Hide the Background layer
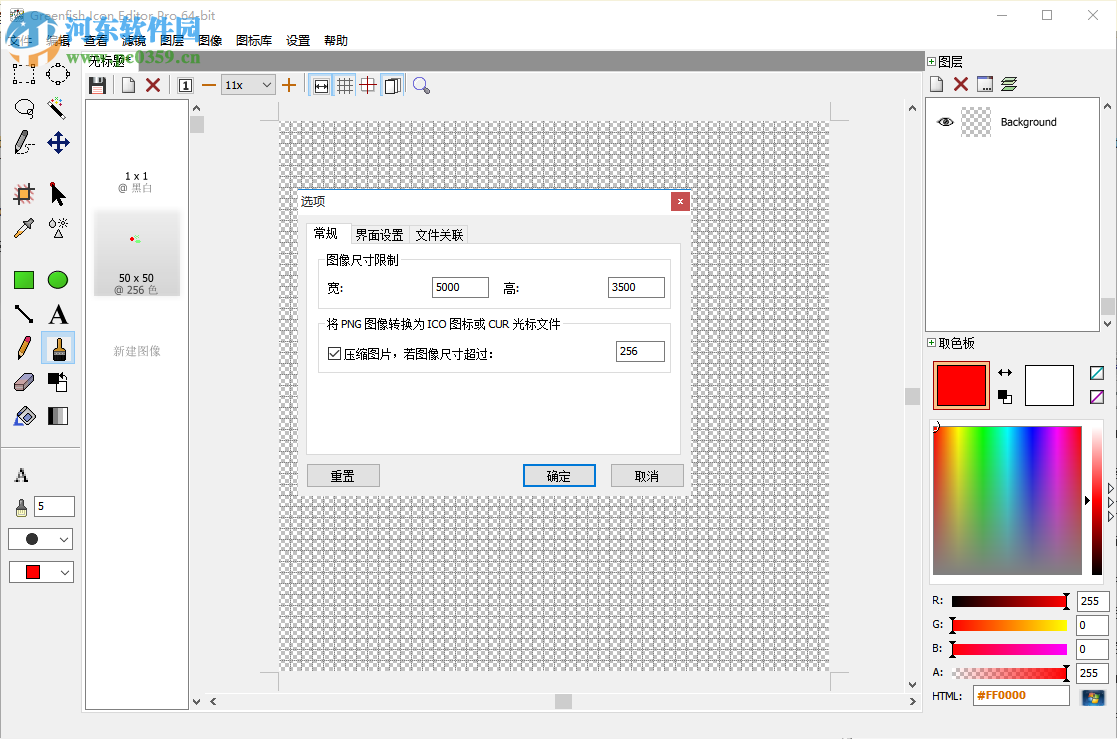This screenshot has width=1117, height=739. click(x=944, y=121)
